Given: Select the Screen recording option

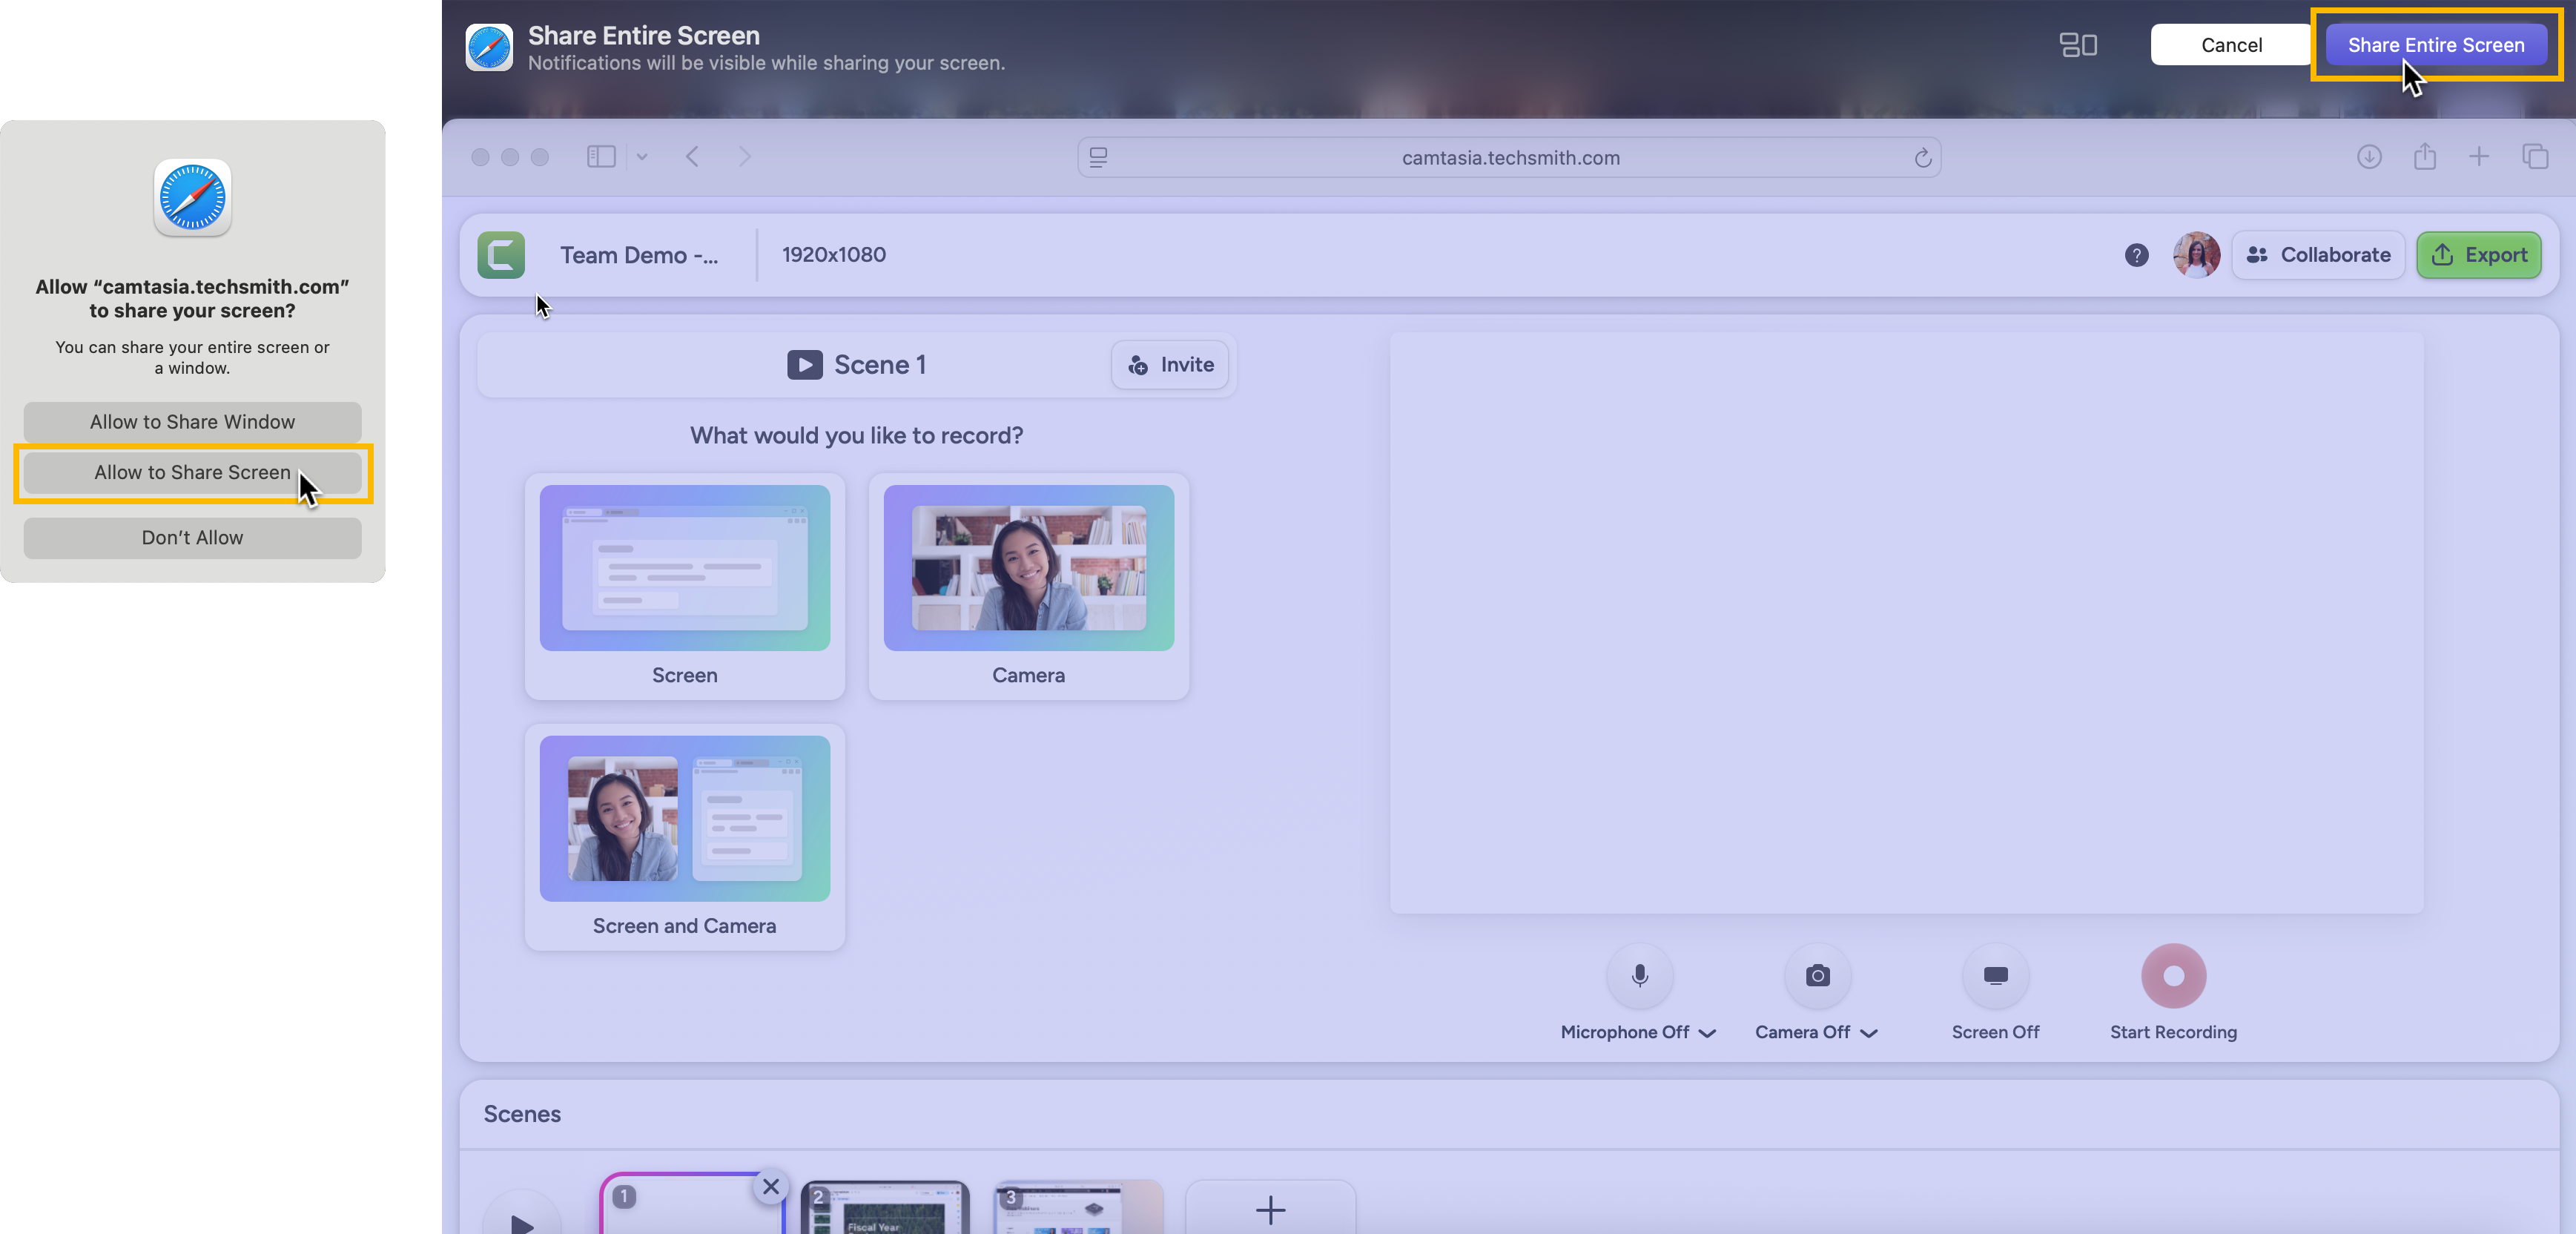Looking at the screenshot, I should pos(685,586).
